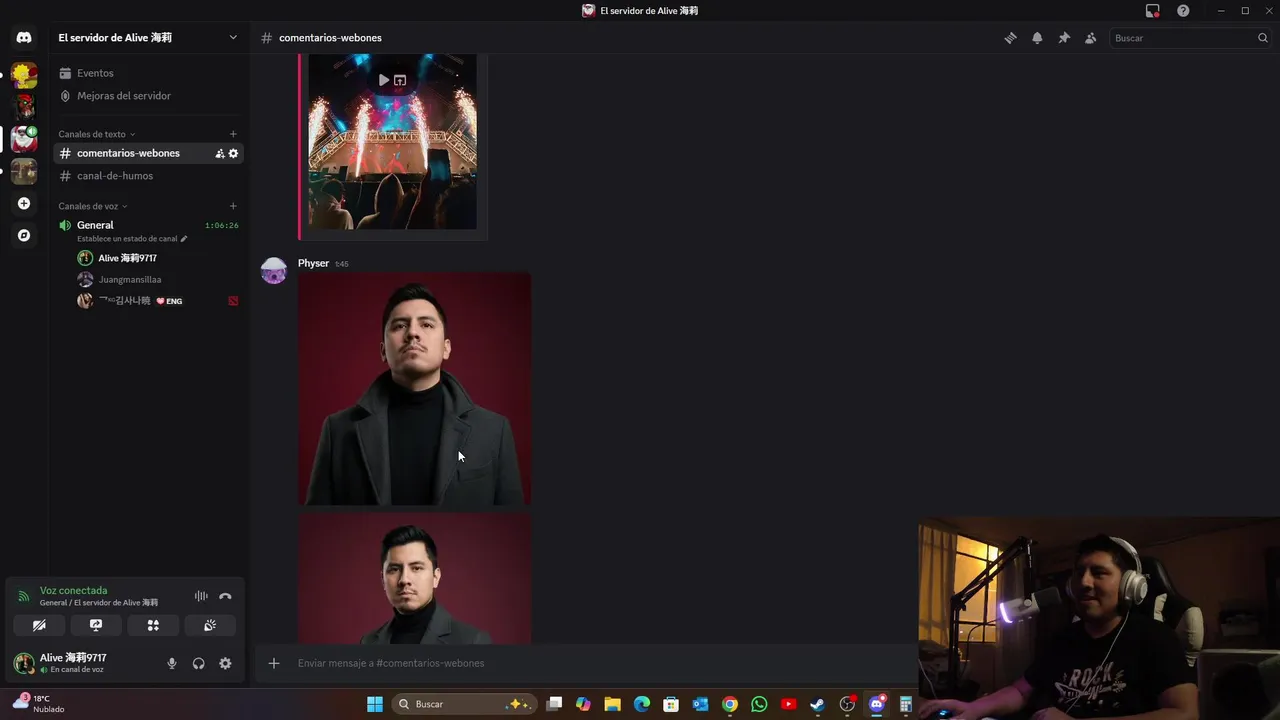Viewport: 1280px width, 720px height.
Task: Click the Voz conectada status text
Action: (x=73, y=590)
